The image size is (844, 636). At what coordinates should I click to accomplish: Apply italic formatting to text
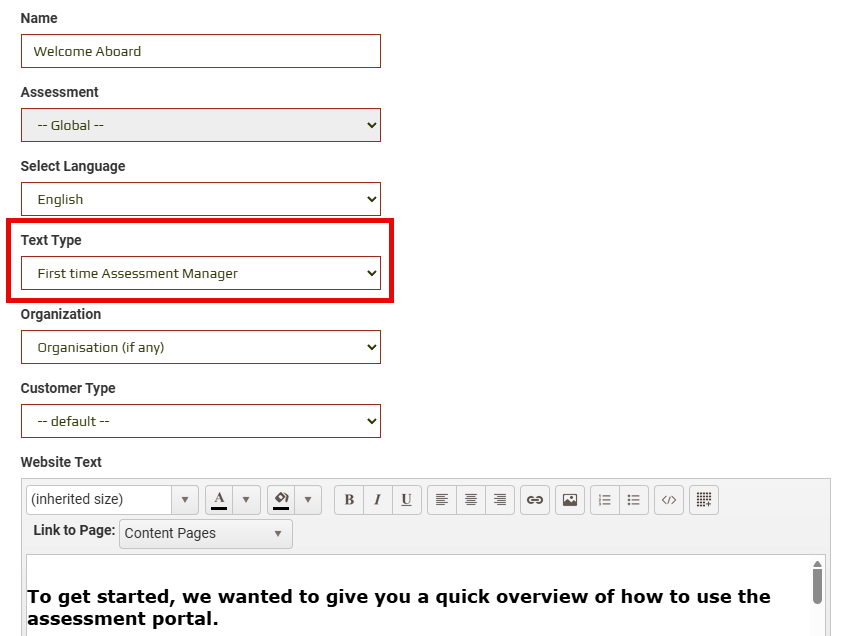(x=377, y=500)
